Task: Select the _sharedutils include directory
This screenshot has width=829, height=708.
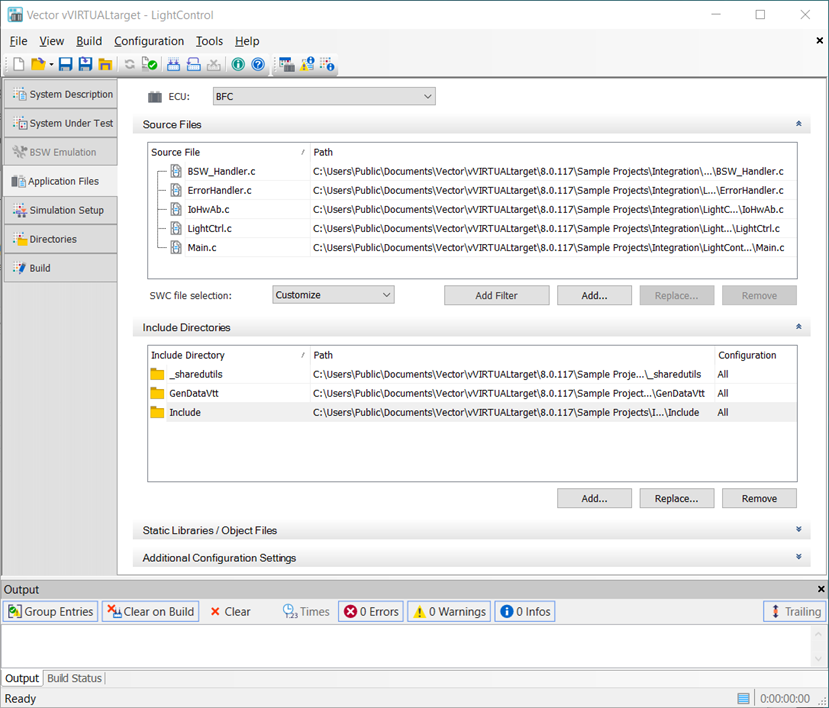Action: pyautogui.click(x=472, y=374)
